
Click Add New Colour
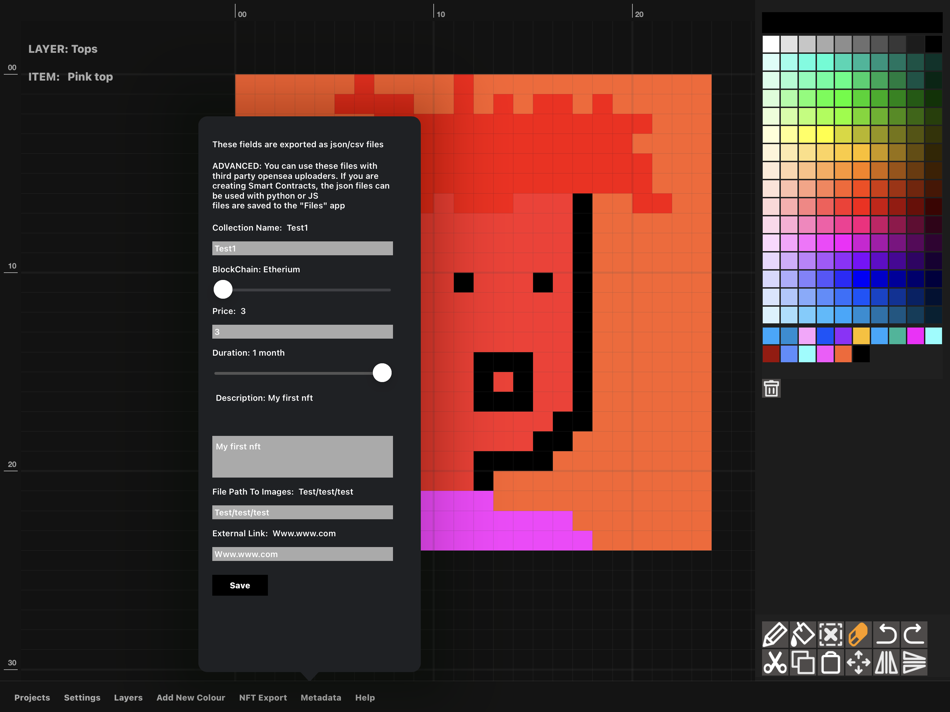pos(190,698)
